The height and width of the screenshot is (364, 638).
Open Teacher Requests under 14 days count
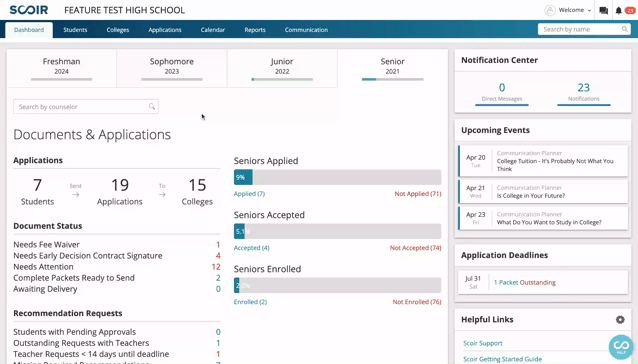pos(218,354)
